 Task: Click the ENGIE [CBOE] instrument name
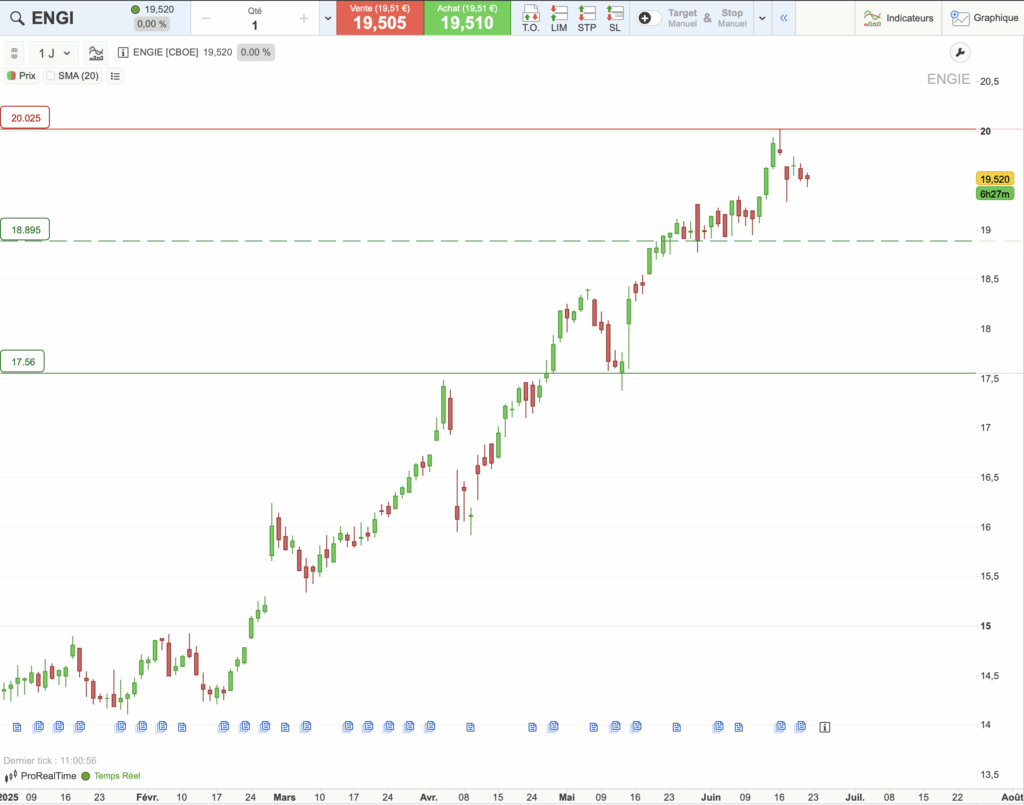[x=166, y=52]
